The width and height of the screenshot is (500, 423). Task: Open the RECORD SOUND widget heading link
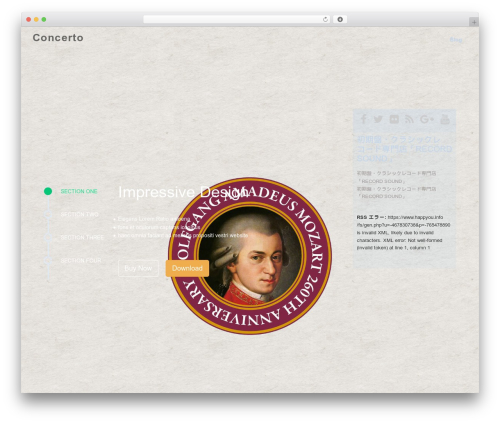pyautogui.click(x=404, y=149)
